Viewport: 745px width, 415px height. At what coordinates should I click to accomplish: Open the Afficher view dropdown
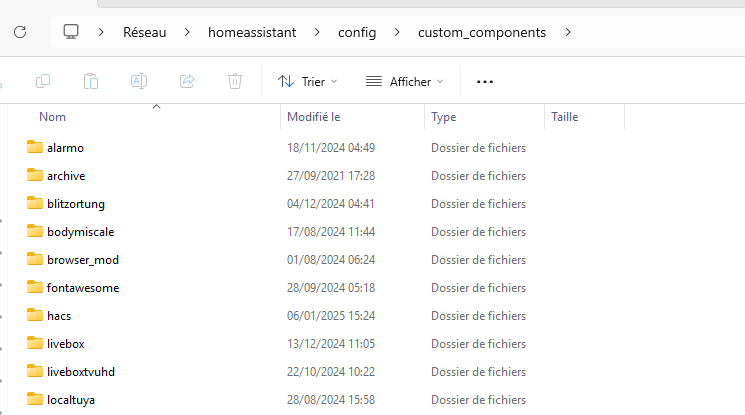click(405, 82)
